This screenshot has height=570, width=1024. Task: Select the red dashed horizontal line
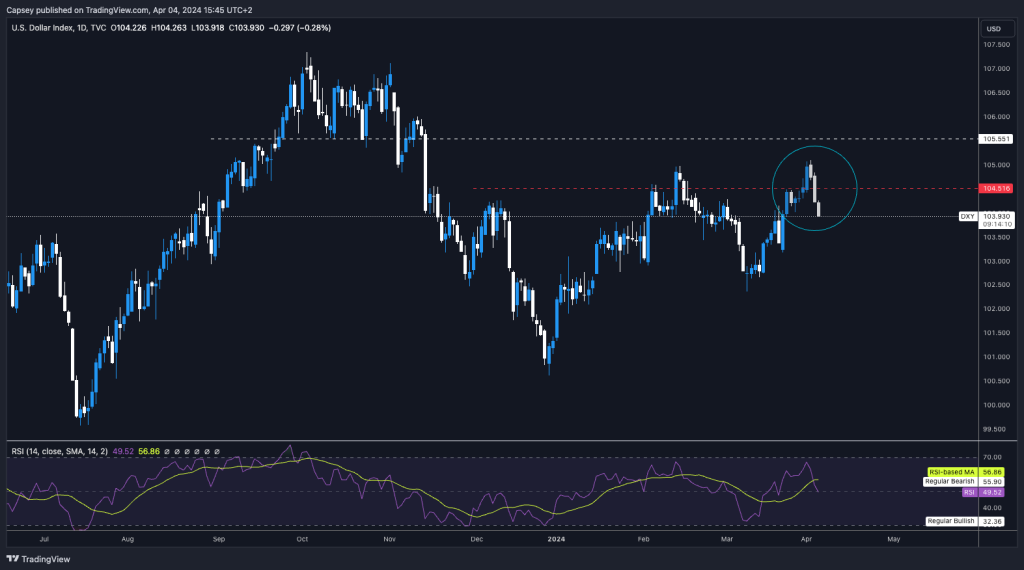(x=600, y=188)
